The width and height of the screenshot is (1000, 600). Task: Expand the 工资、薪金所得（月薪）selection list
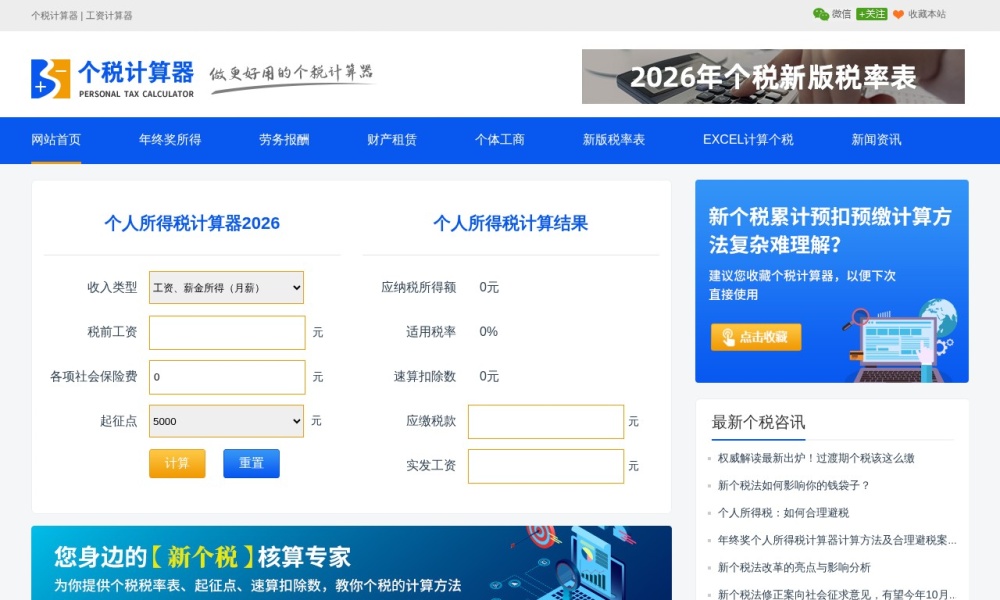coord(226,287)
